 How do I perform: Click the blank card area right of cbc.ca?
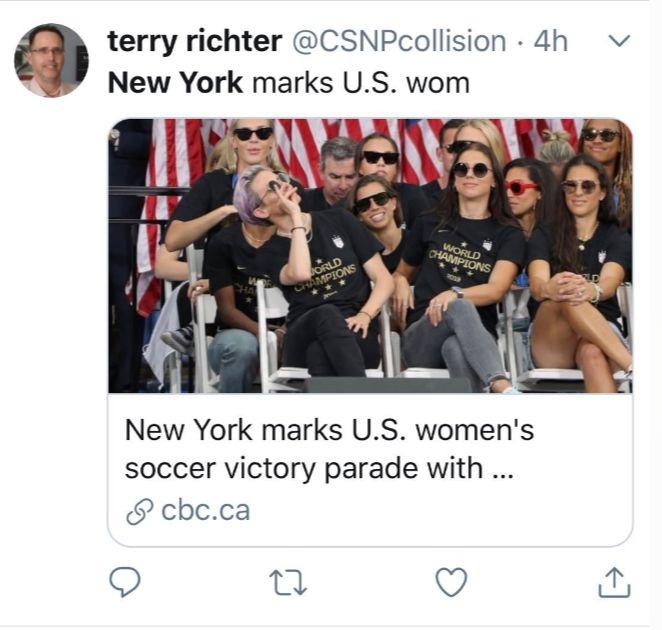[x=450, y=511]
